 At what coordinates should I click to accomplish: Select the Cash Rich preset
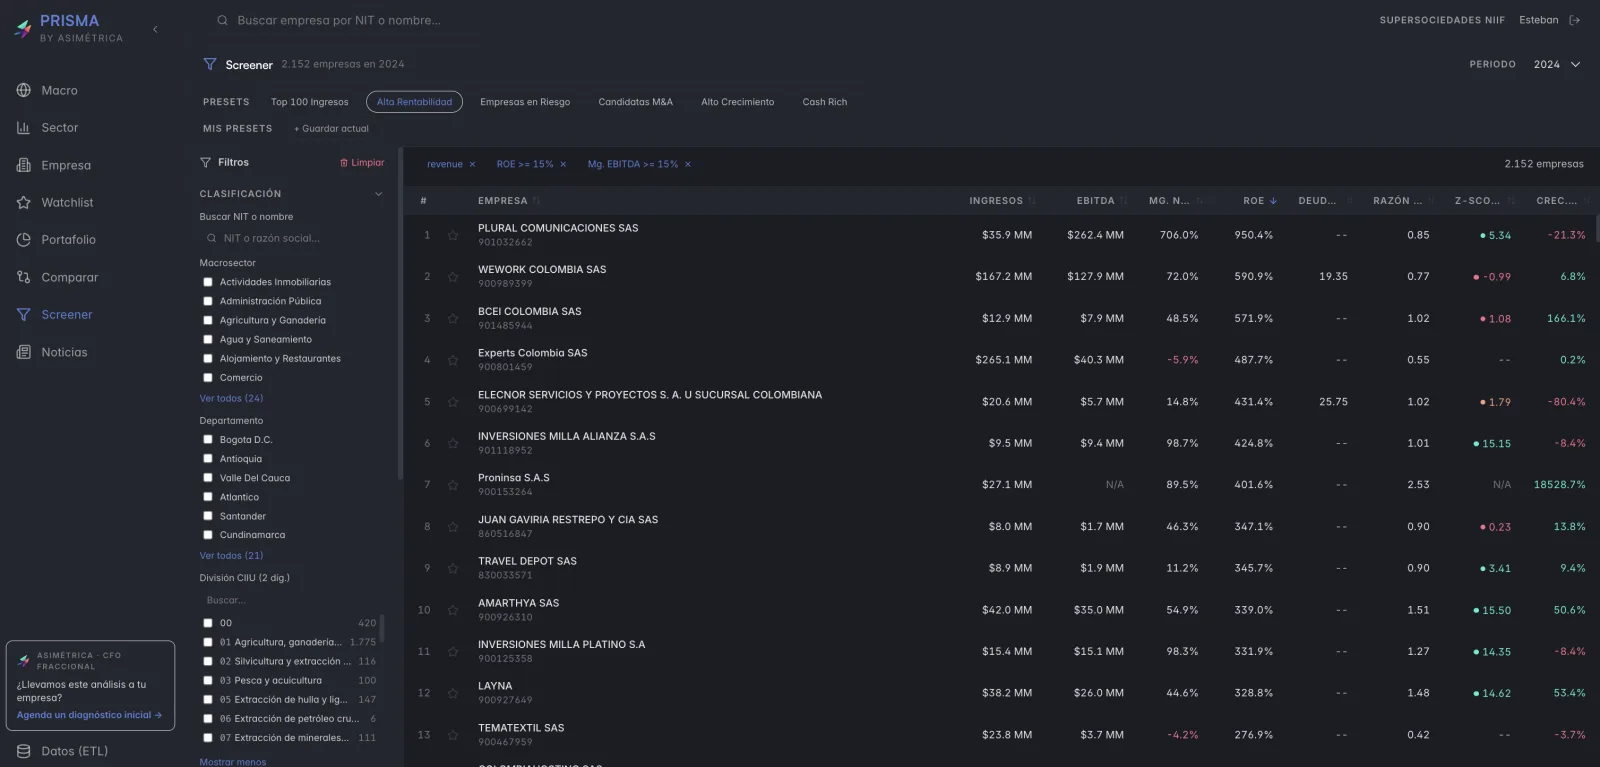pos(824,102)
